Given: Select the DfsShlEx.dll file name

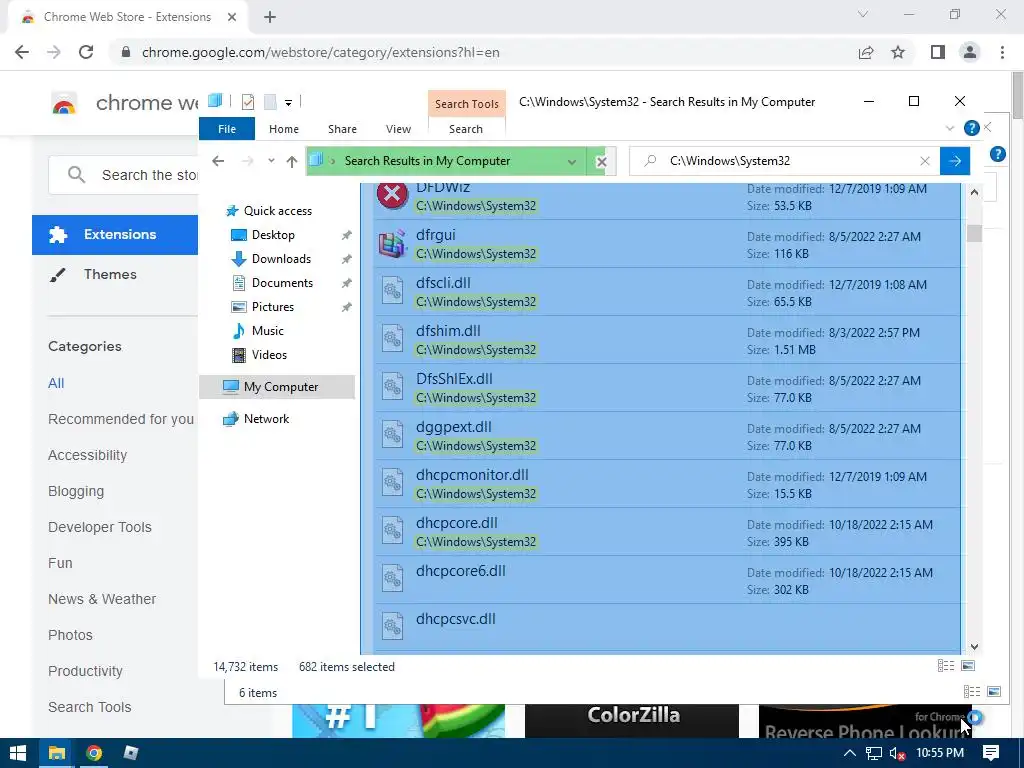Looking at the screenshot, I should pos(454,379).
